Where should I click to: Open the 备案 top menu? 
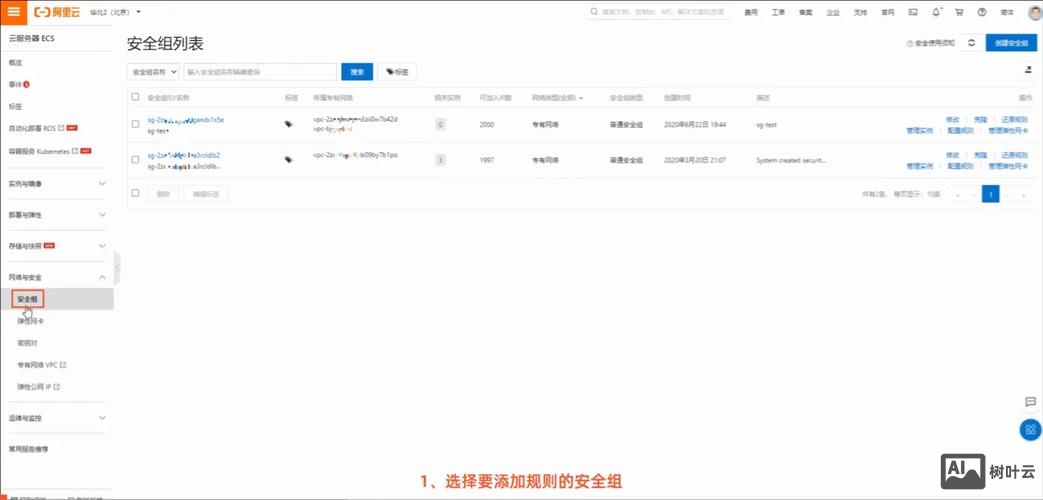[806, 12]
